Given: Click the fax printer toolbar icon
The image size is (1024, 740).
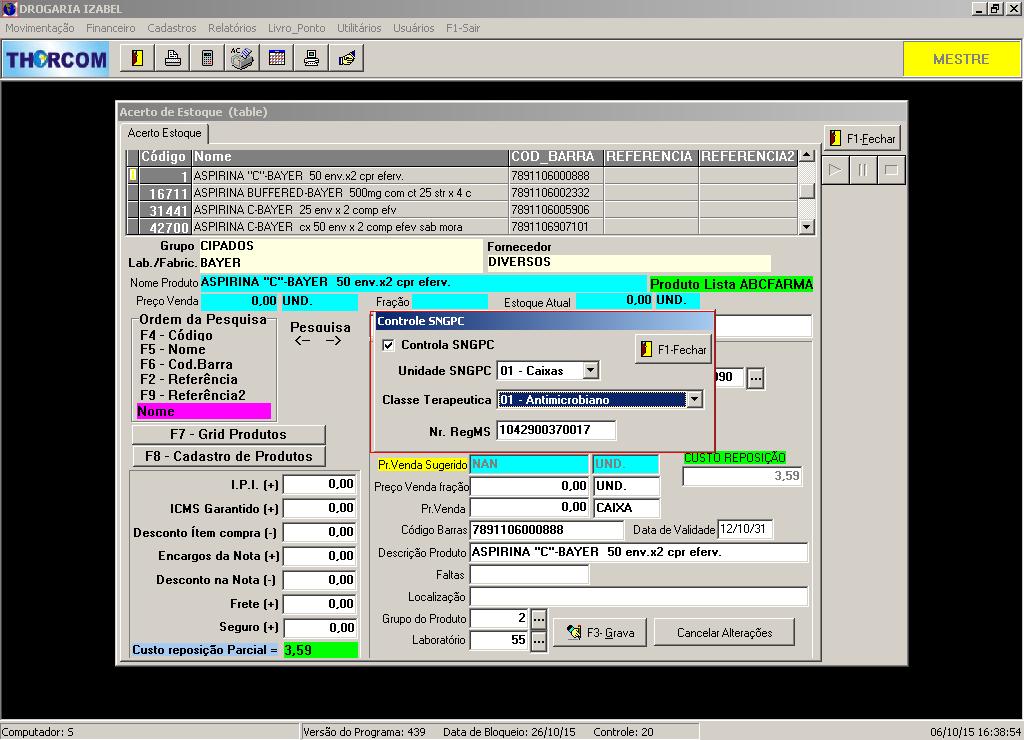Looking at the screenshot, I should coord(172,58).
